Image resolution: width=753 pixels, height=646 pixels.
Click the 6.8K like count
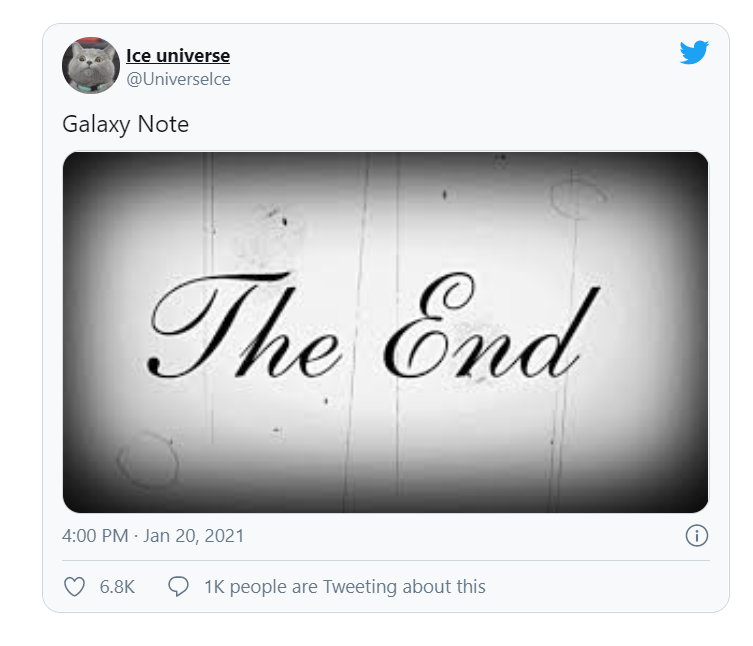click(x=117, y=587)
